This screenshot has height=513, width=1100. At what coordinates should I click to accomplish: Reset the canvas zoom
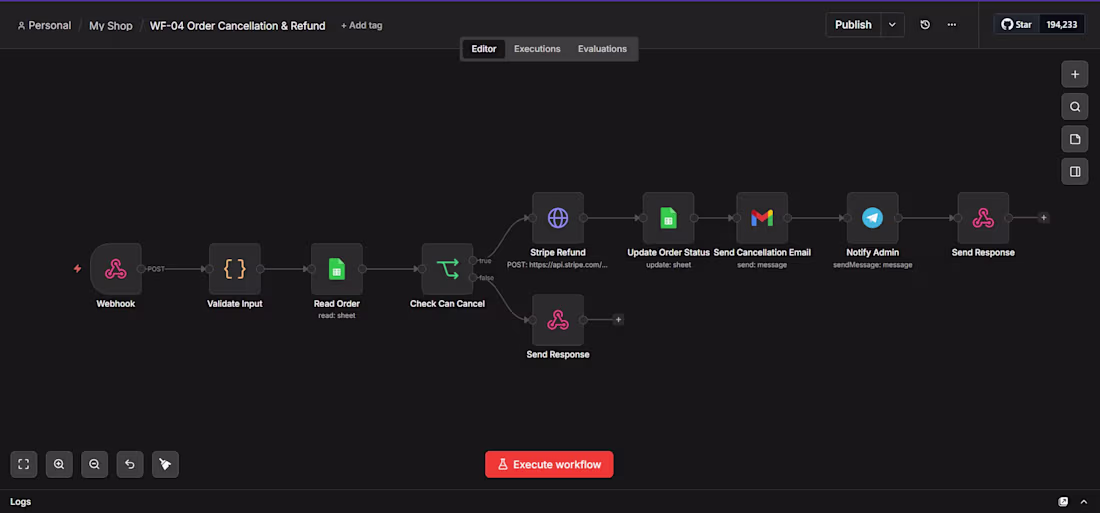click(130, 464)
